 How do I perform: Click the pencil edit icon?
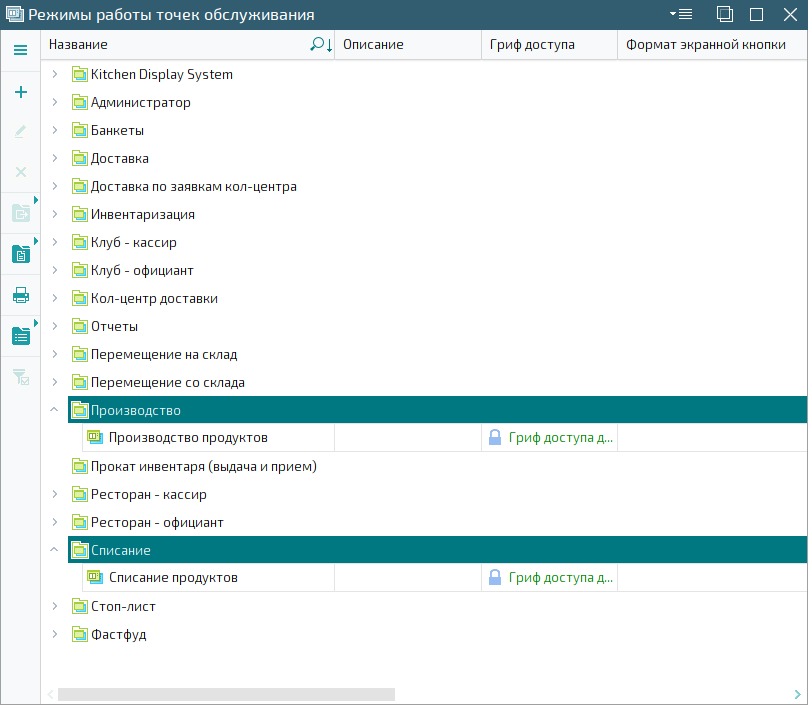(x=21, y=132)
